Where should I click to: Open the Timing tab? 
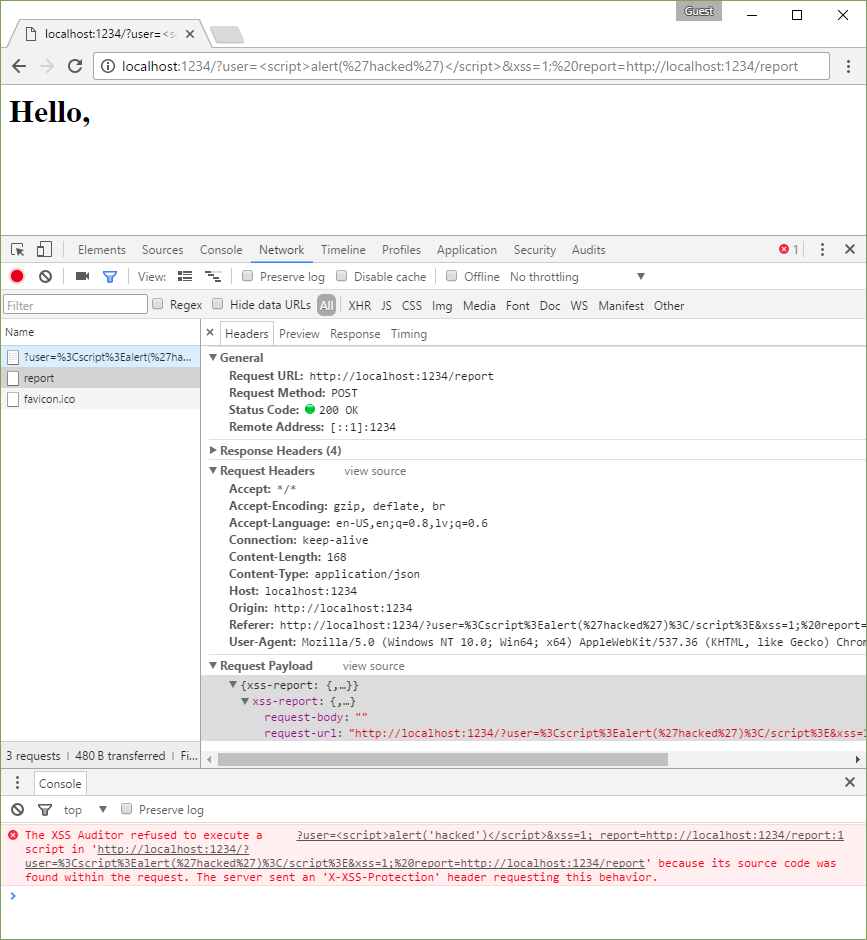[x=409, y=334]
